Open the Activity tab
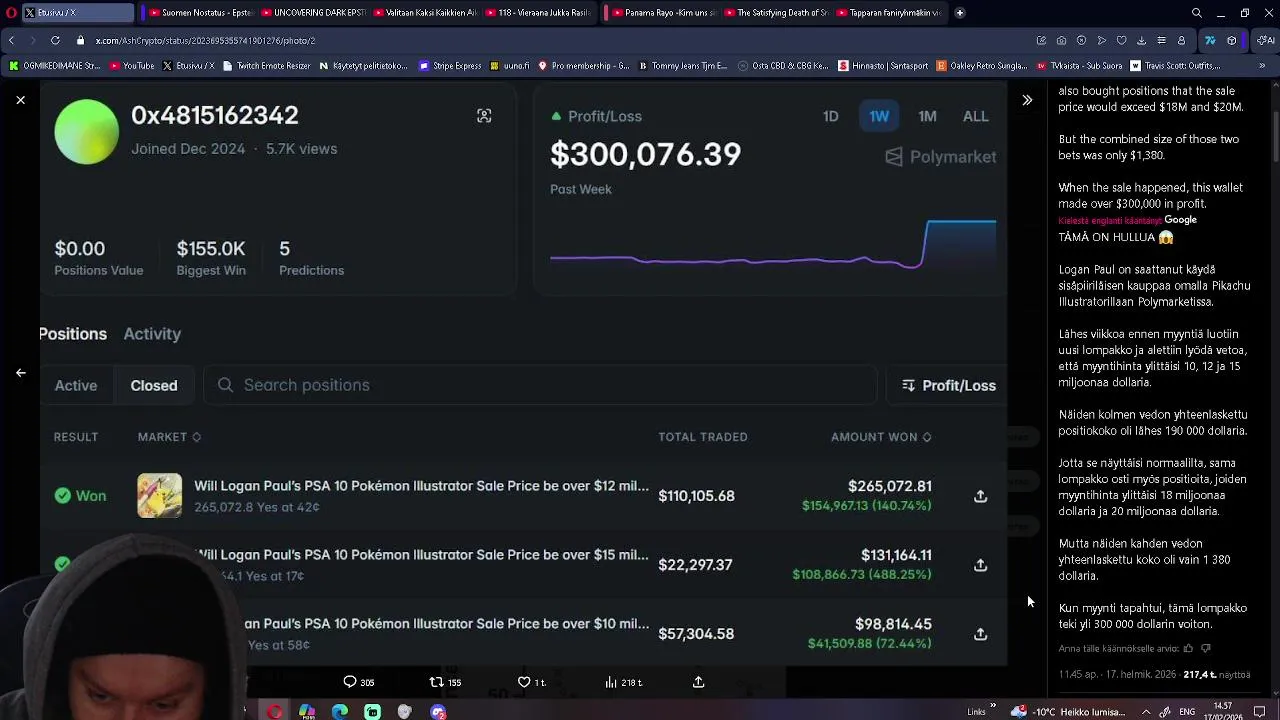1280x720 pixels. click(152, 334)
